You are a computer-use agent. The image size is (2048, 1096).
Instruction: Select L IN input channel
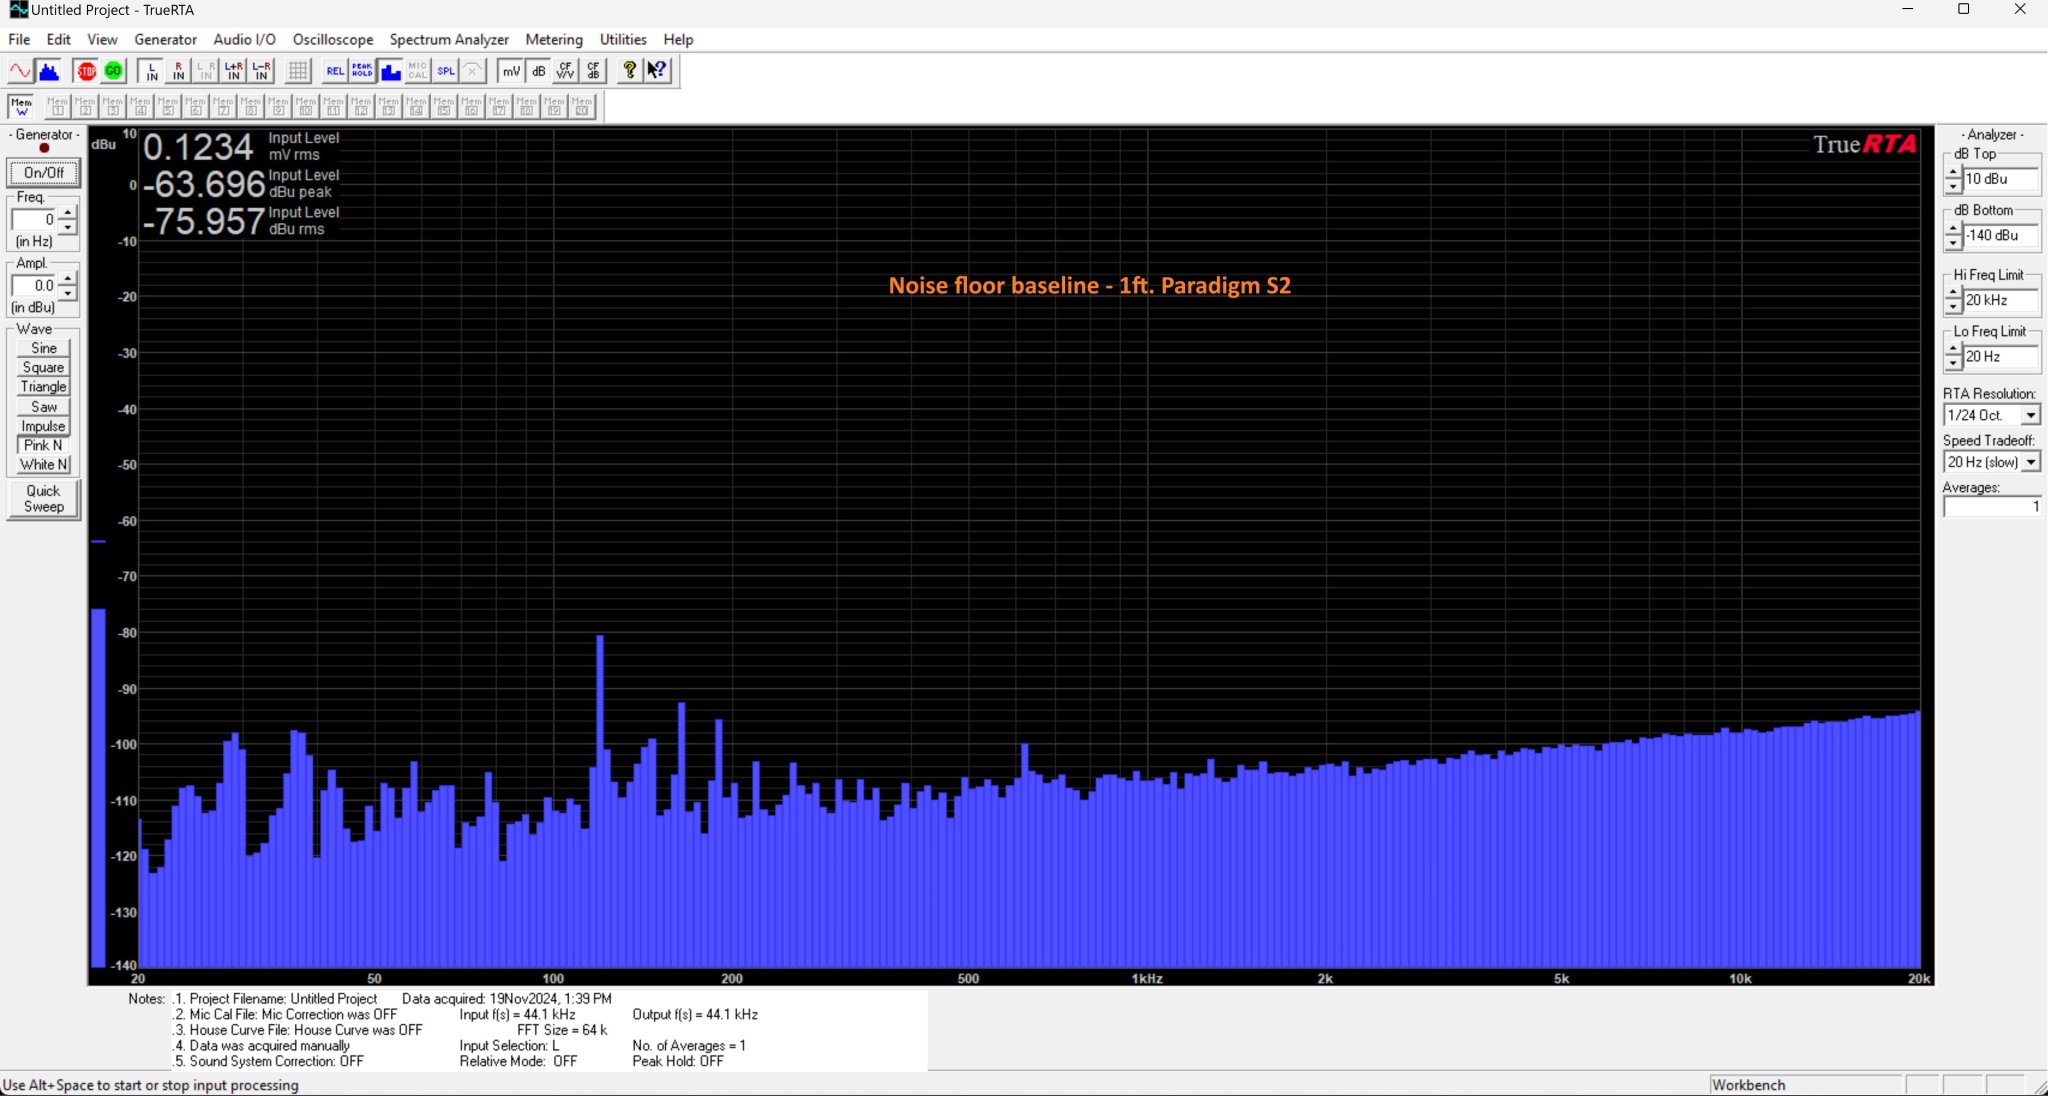coord(152,71)
